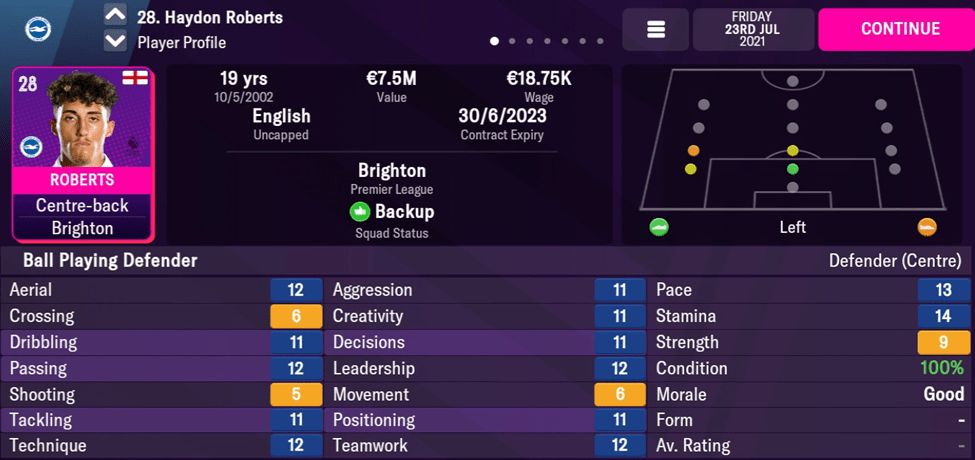Select the last page indicator dot

click(x=600, y=42)
